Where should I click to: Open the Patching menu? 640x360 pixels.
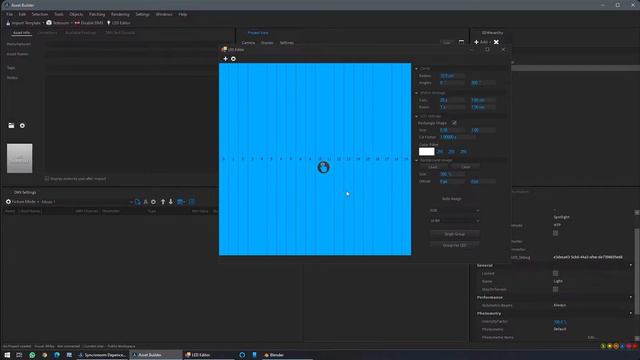(x=97, y=14)
